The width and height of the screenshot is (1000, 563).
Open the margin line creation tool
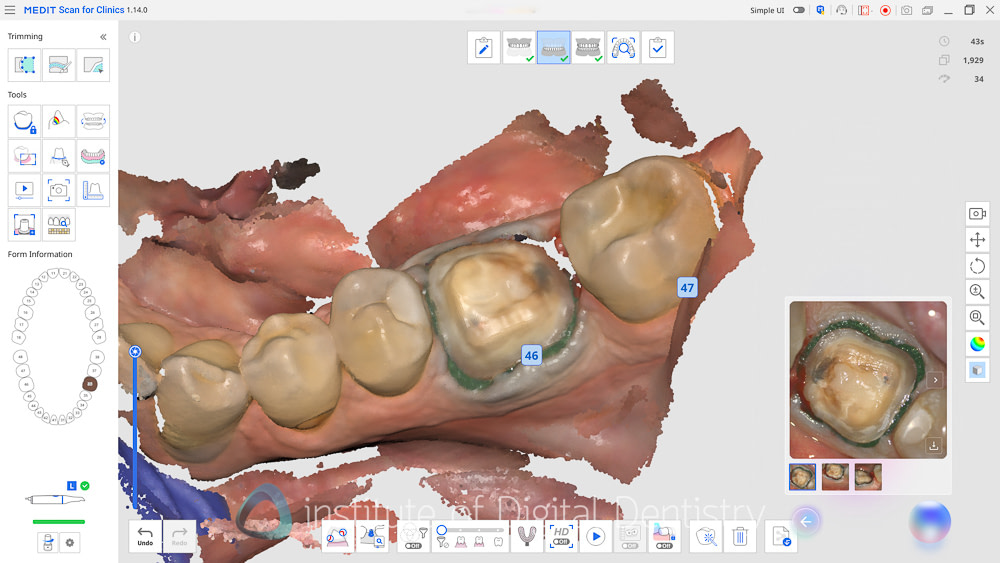pos(59,156)
